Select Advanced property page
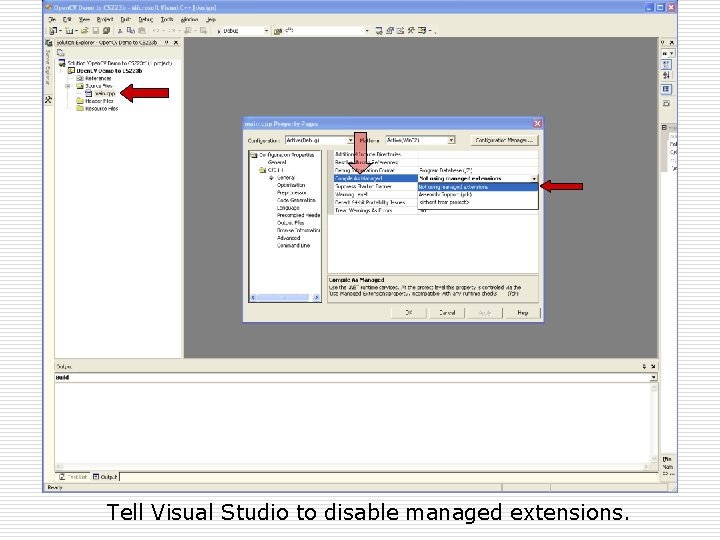Viewport: 720px width, 540px height. pos(288,238)
